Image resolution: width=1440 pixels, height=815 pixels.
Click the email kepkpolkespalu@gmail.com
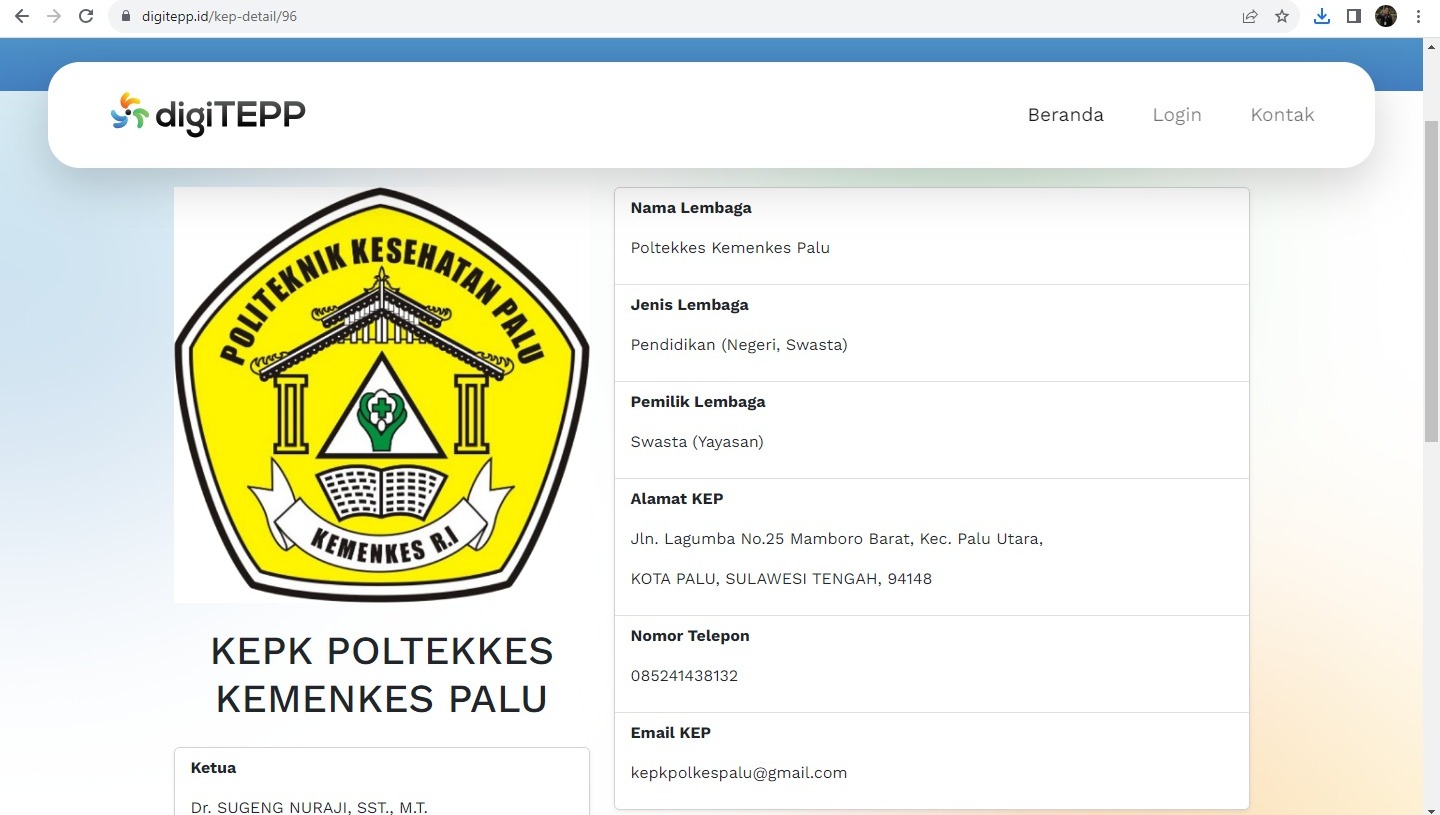[739, 773]
